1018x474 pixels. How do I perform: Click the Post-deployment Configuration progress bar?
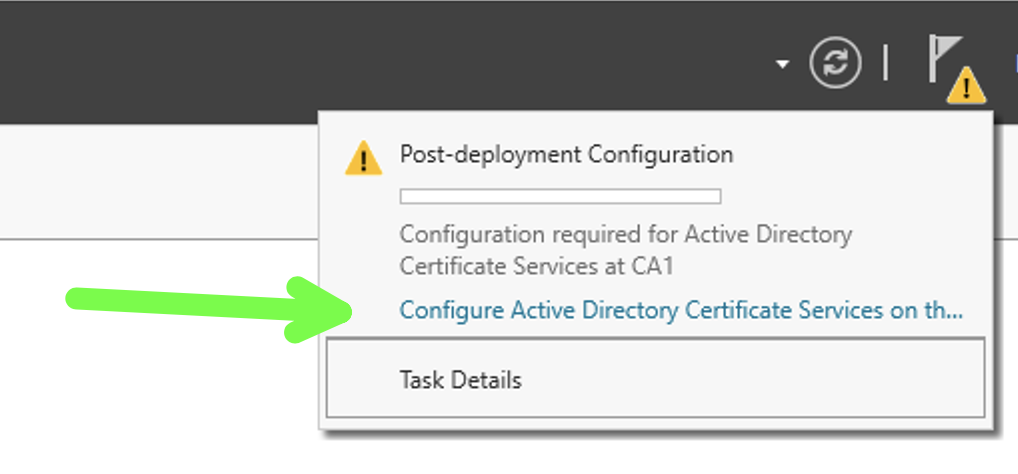[x=560, y=196]
